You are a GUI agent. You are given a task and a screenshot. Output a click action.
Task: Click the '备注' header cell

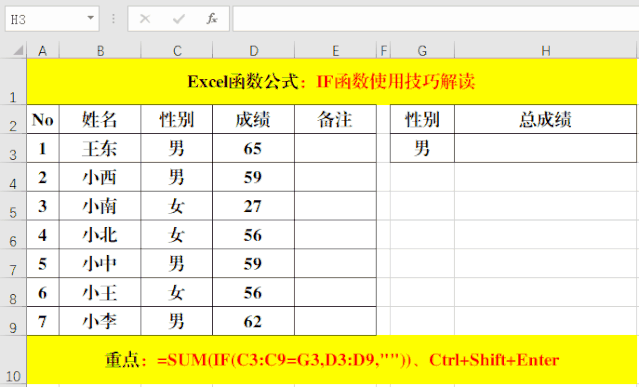tap(335, 119)
